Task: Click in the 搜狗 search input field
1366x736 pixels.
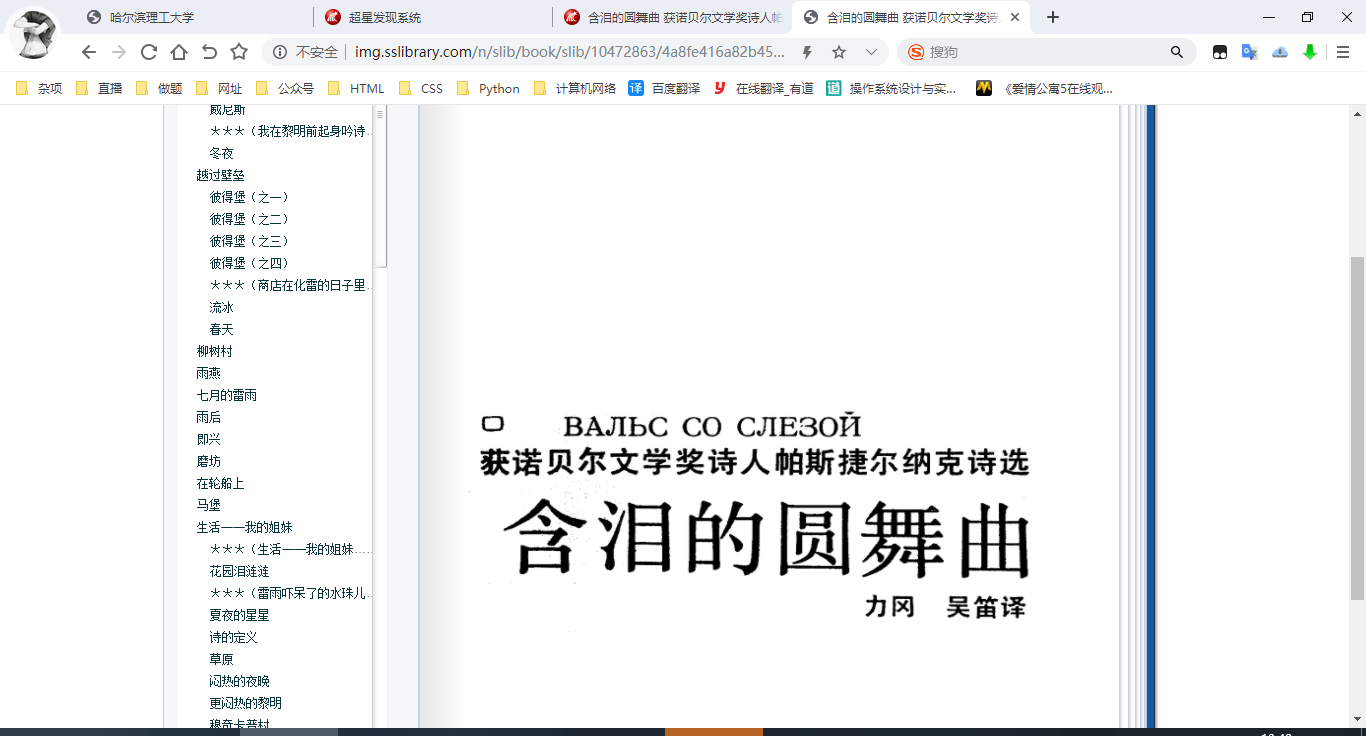Action: 1040,52
